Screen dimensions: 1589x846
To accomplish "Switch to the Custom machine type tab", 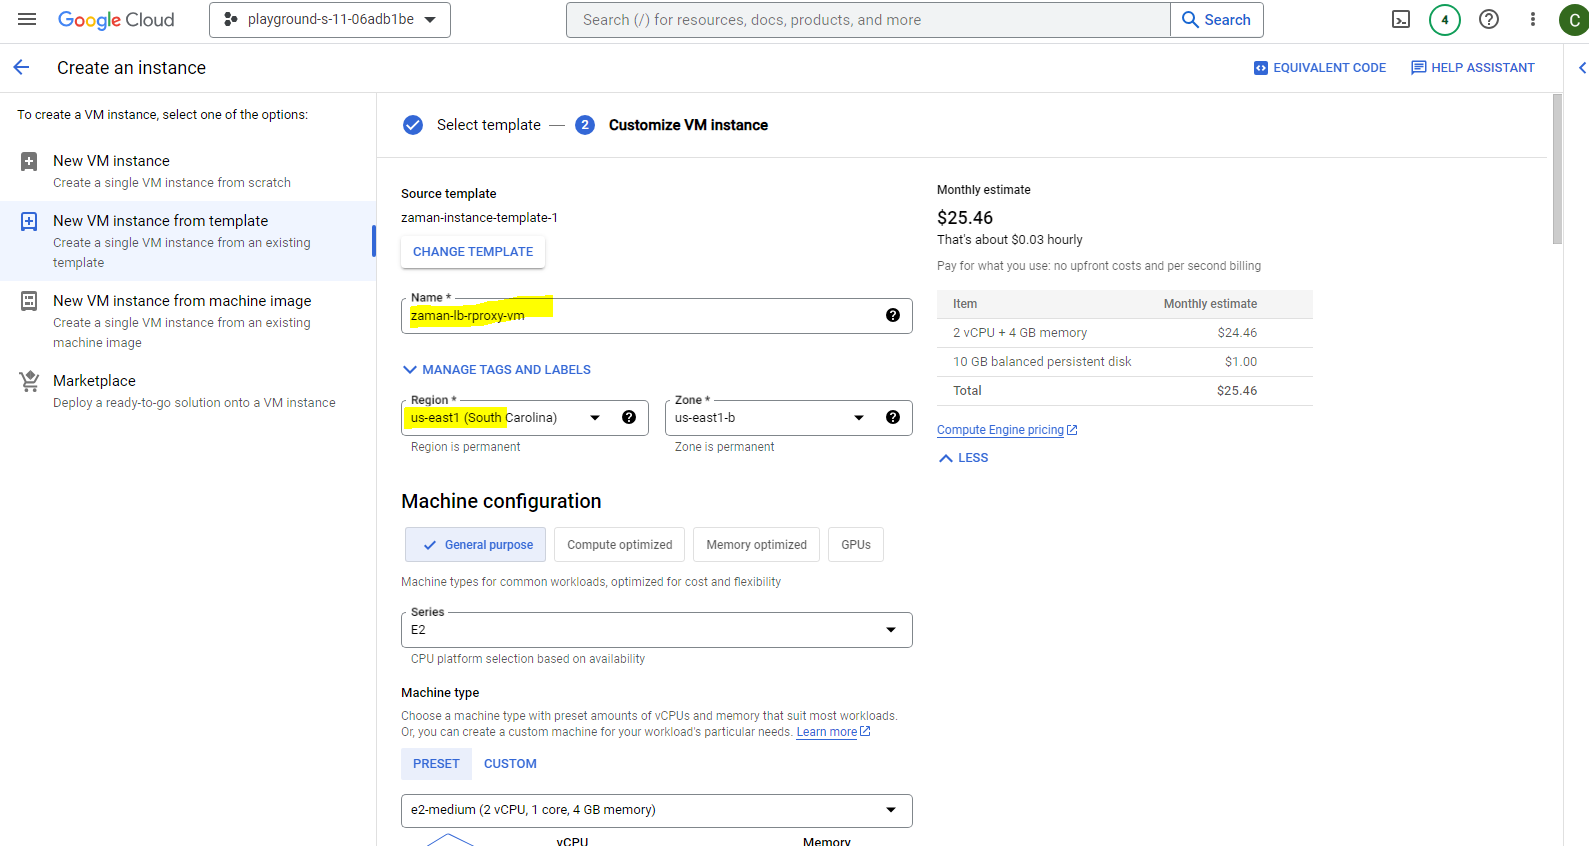I will (510, 764).
